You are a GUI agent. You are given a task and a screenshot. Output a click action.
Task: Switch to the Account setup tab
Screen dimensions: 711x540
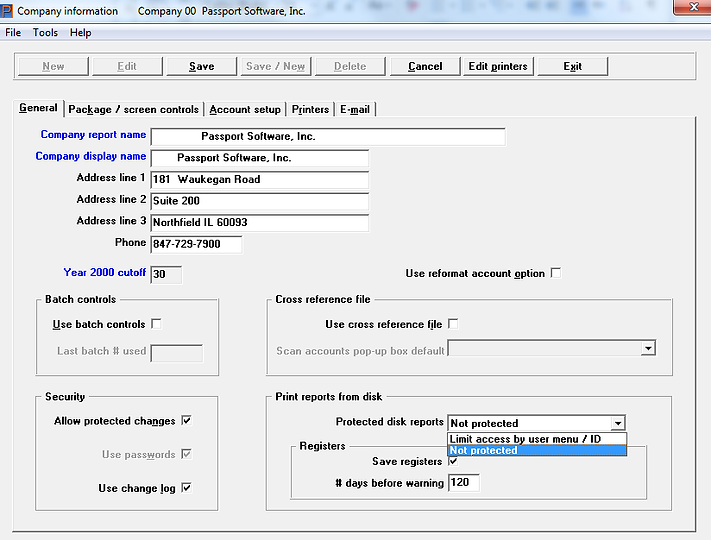245,109
